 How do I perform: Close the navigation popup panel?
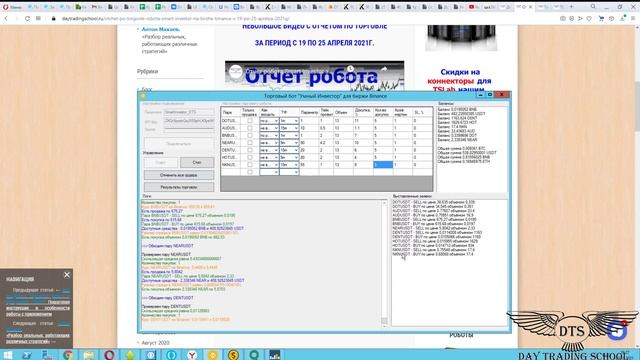point(67,275)
